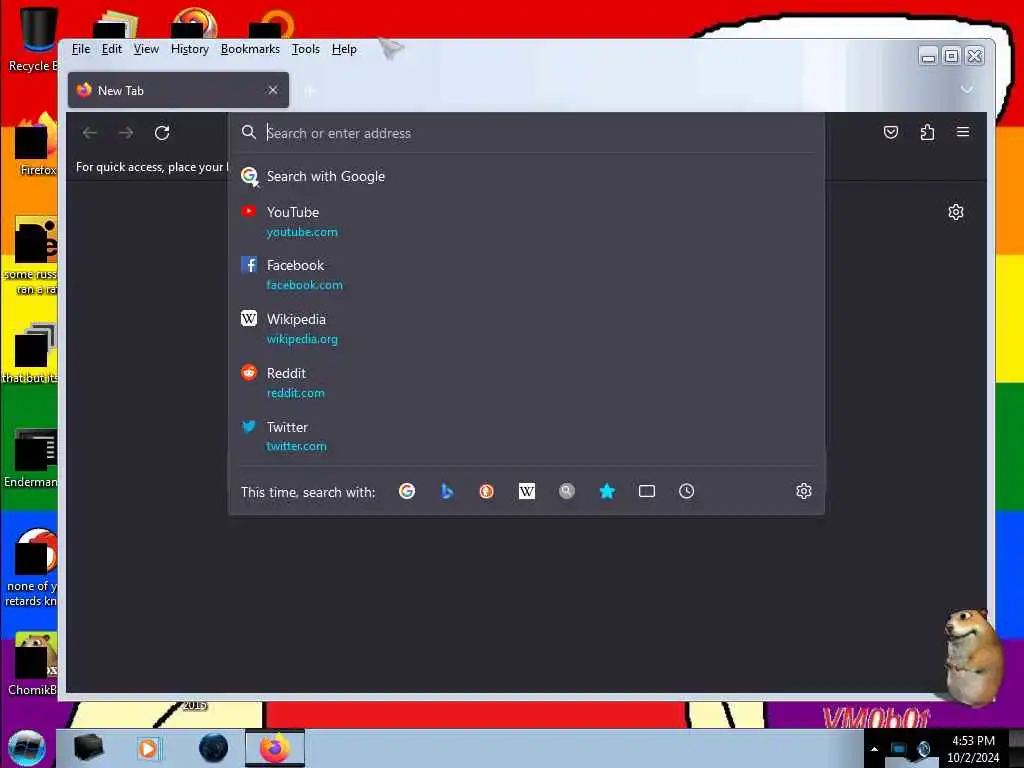Open the Tools menu
This screenshot has width=1024, height=768.
click(x=306, y=49)
